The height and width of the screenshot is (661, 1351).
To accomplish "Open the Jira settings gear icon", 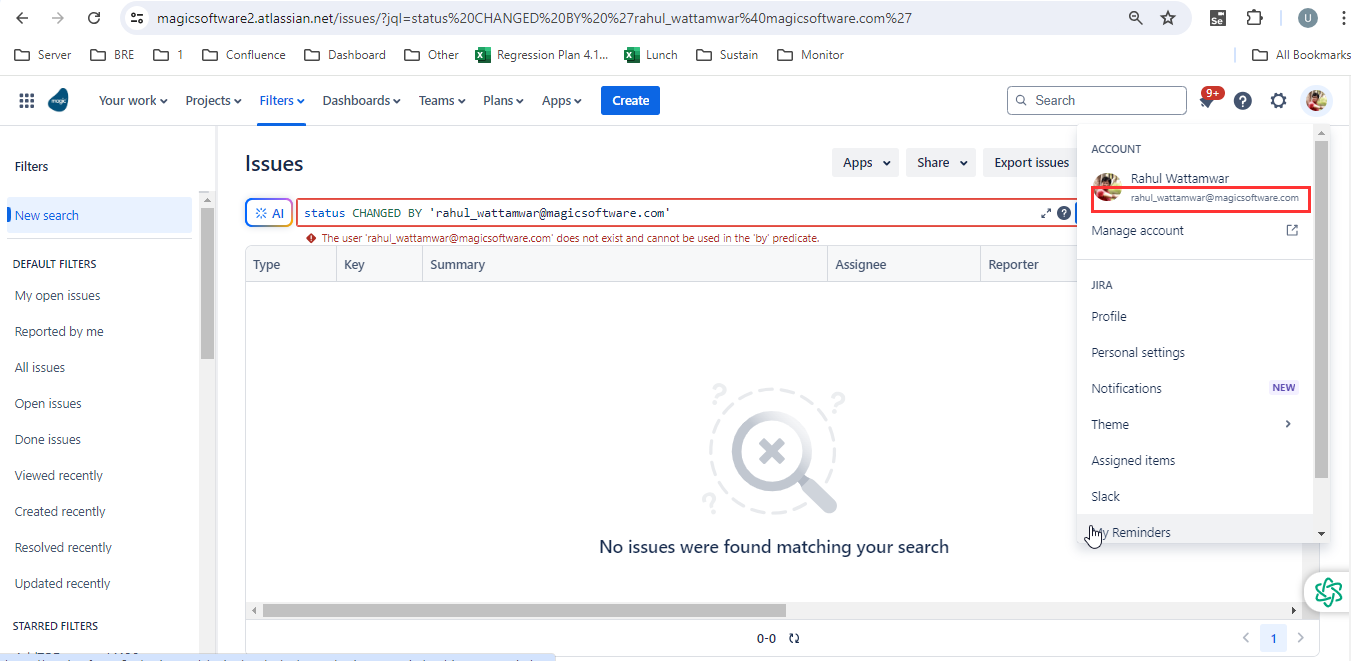I will click(x=1278, y=100).
